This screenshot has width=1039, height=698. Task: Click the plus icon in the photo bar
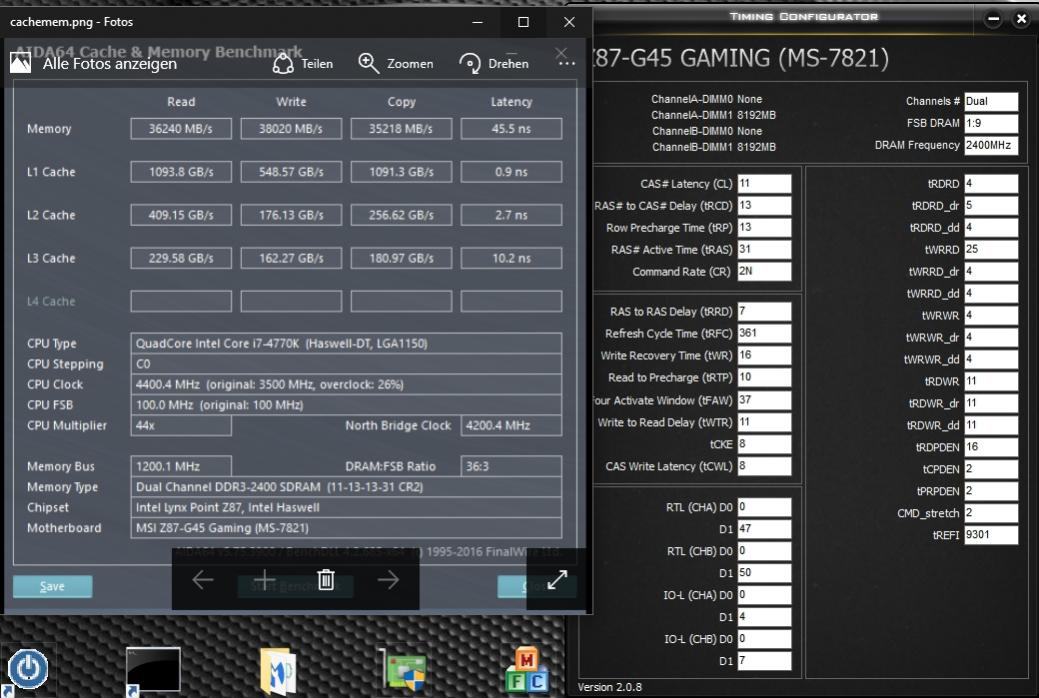[264, 579]
